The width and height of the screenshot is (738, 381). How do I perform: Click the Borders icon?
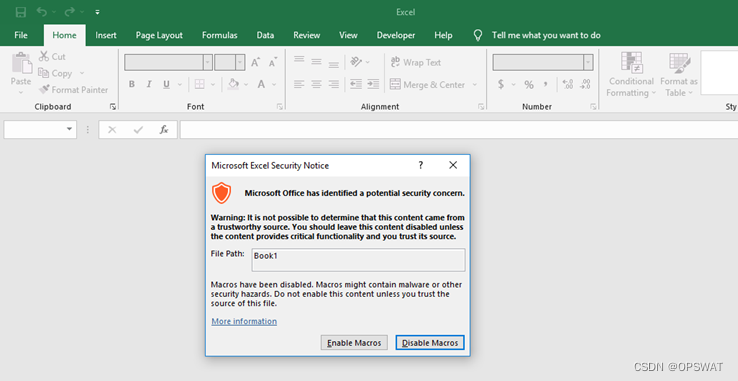pos(200,84)
